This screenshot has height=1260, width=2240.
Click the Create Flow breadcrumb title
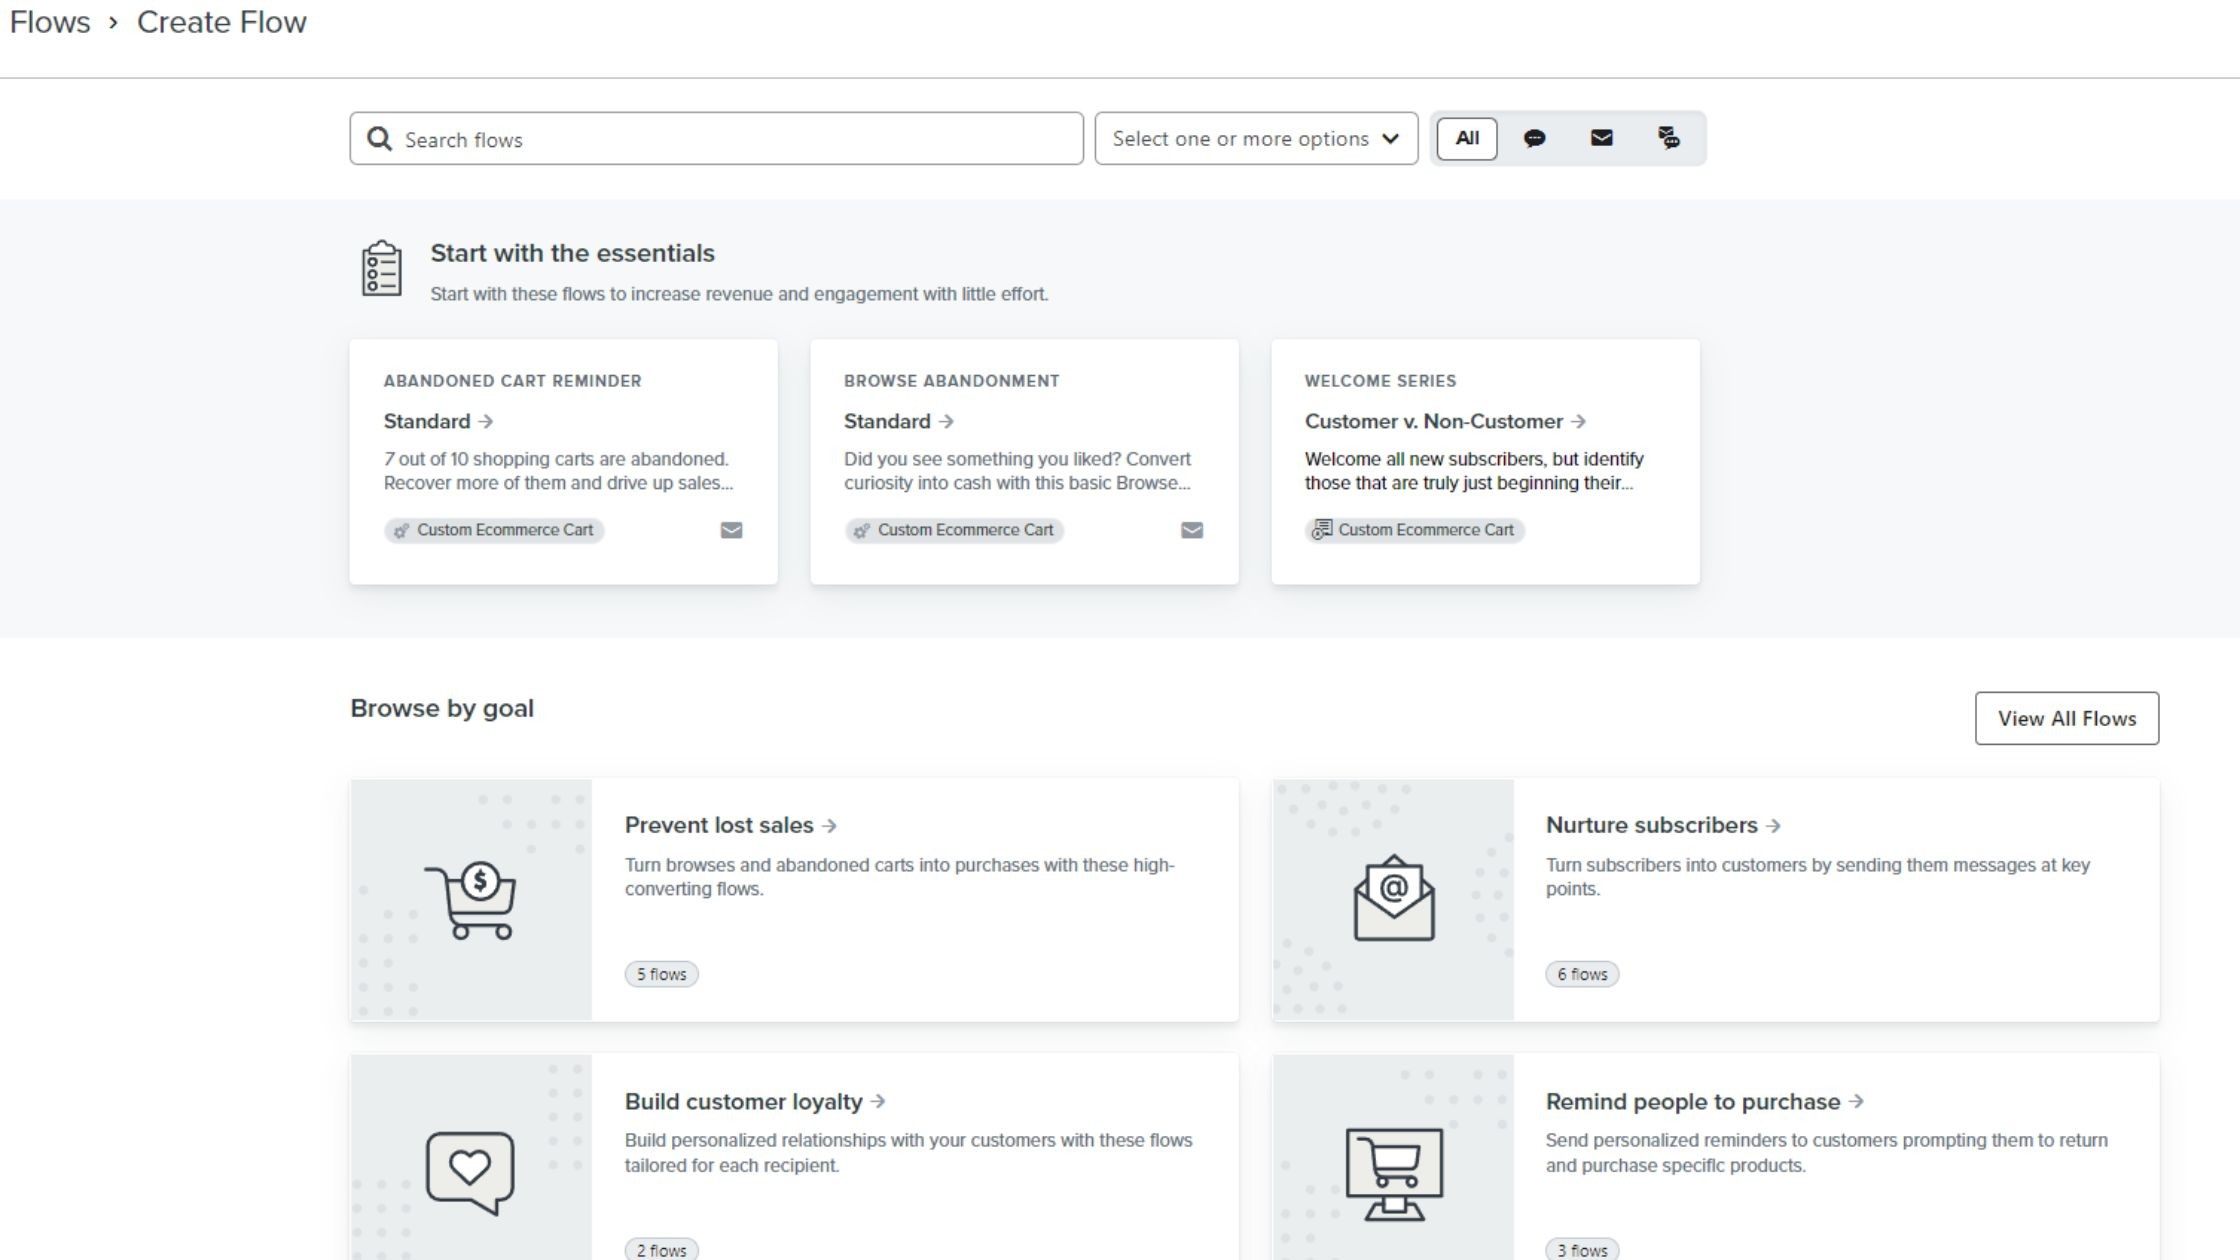point(221,22)
